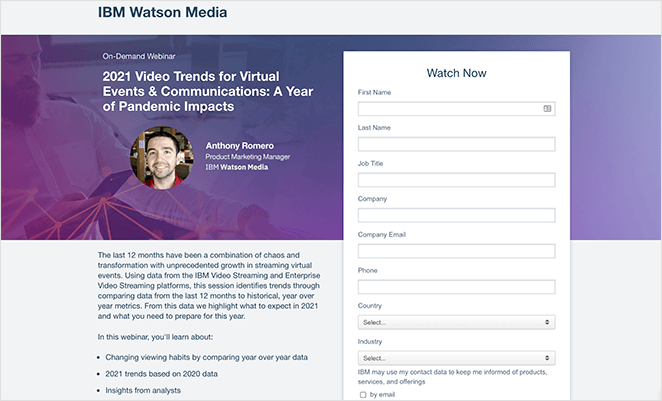The width and height of the screenshot is (662, 401).
Task: Click bullet '2021 trends based on 2020 data'
Action: (x=162, y=374)
